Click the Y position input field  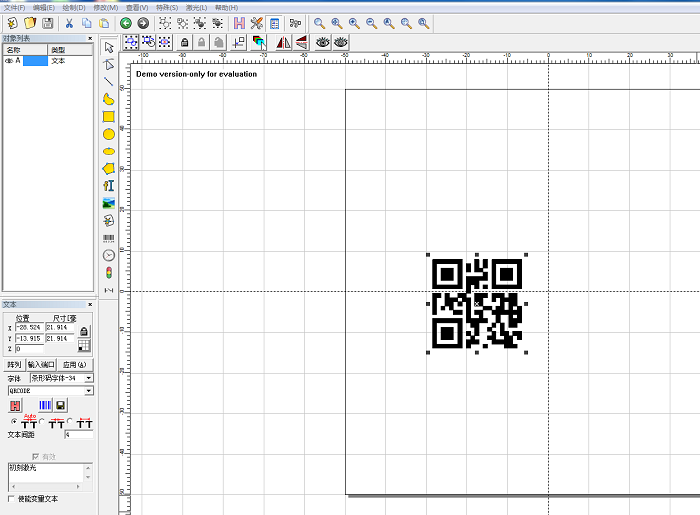29,338
